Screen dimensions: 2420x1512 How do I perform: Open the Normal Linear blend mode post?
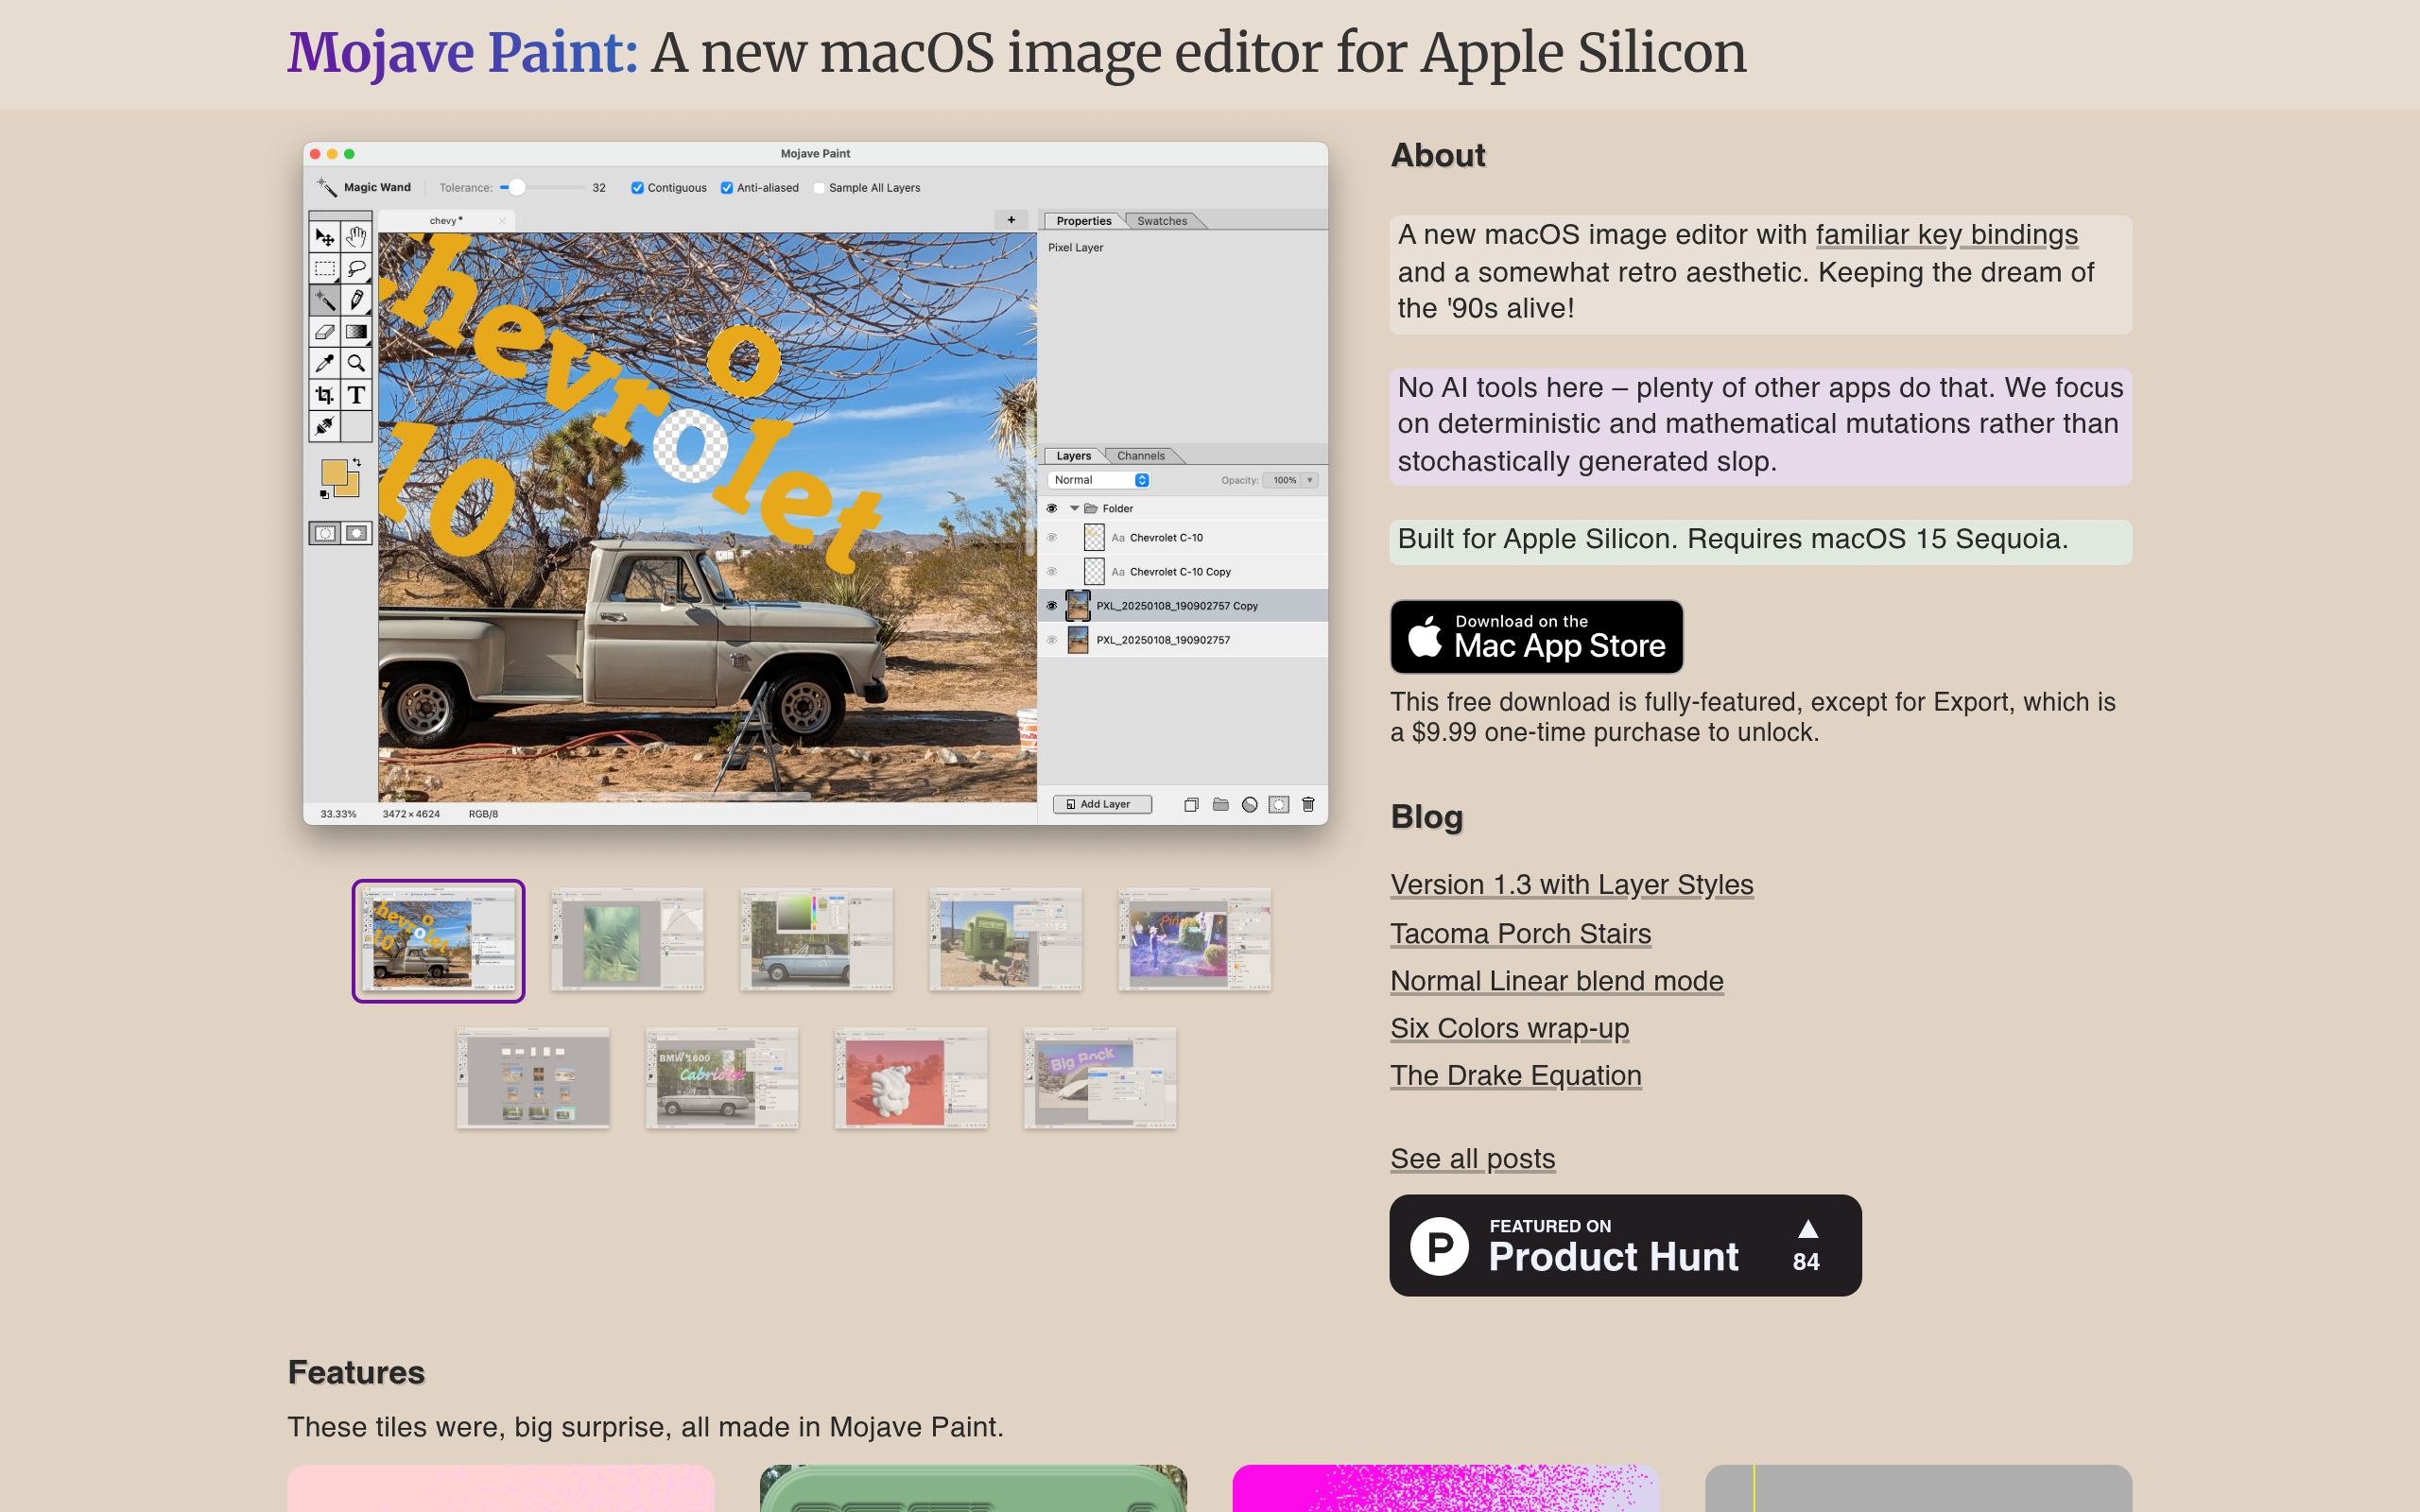pyautogui.click(x=1556, y=981)
